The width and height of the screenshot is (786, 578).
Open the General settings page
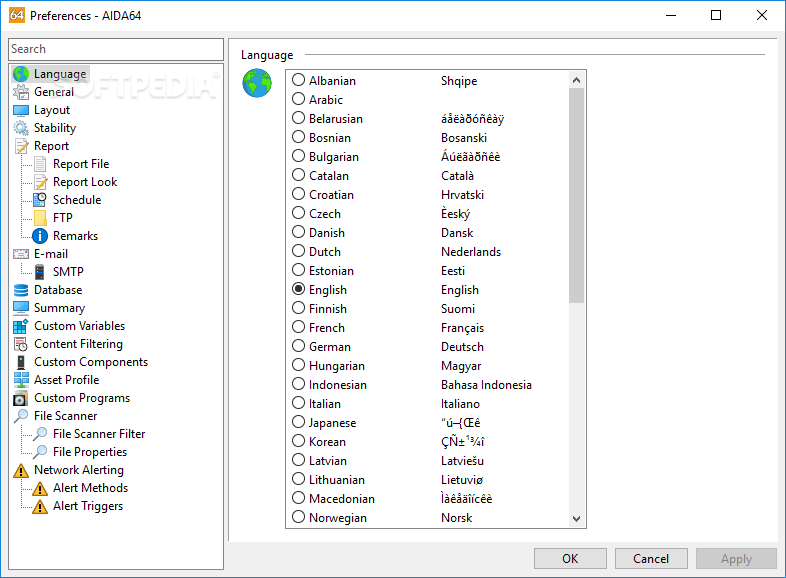point(54,92)
